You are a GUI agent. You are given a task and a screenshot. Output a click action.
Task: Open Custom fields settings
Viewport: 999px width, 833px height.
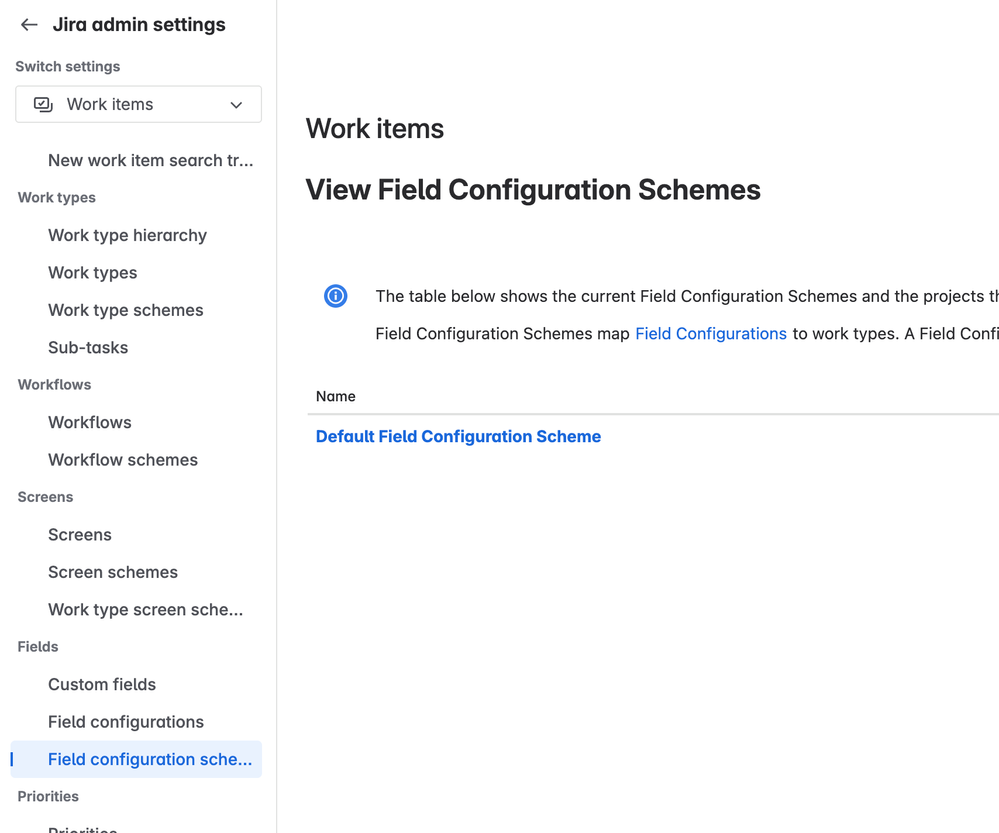(102, 685)
